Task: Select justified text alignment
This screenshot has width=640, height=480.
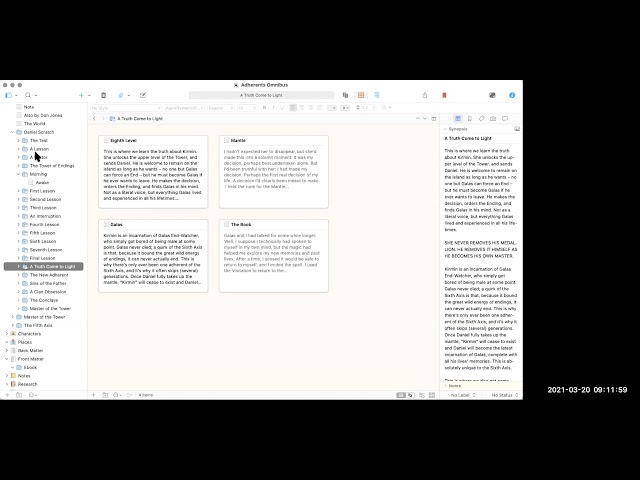Action: 320,108
